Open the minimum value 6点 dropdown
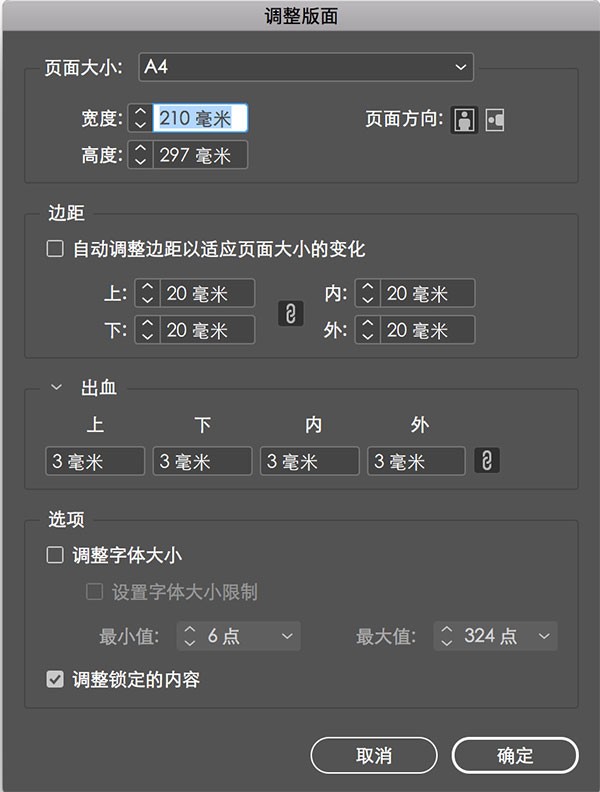 tap(287, 636)
